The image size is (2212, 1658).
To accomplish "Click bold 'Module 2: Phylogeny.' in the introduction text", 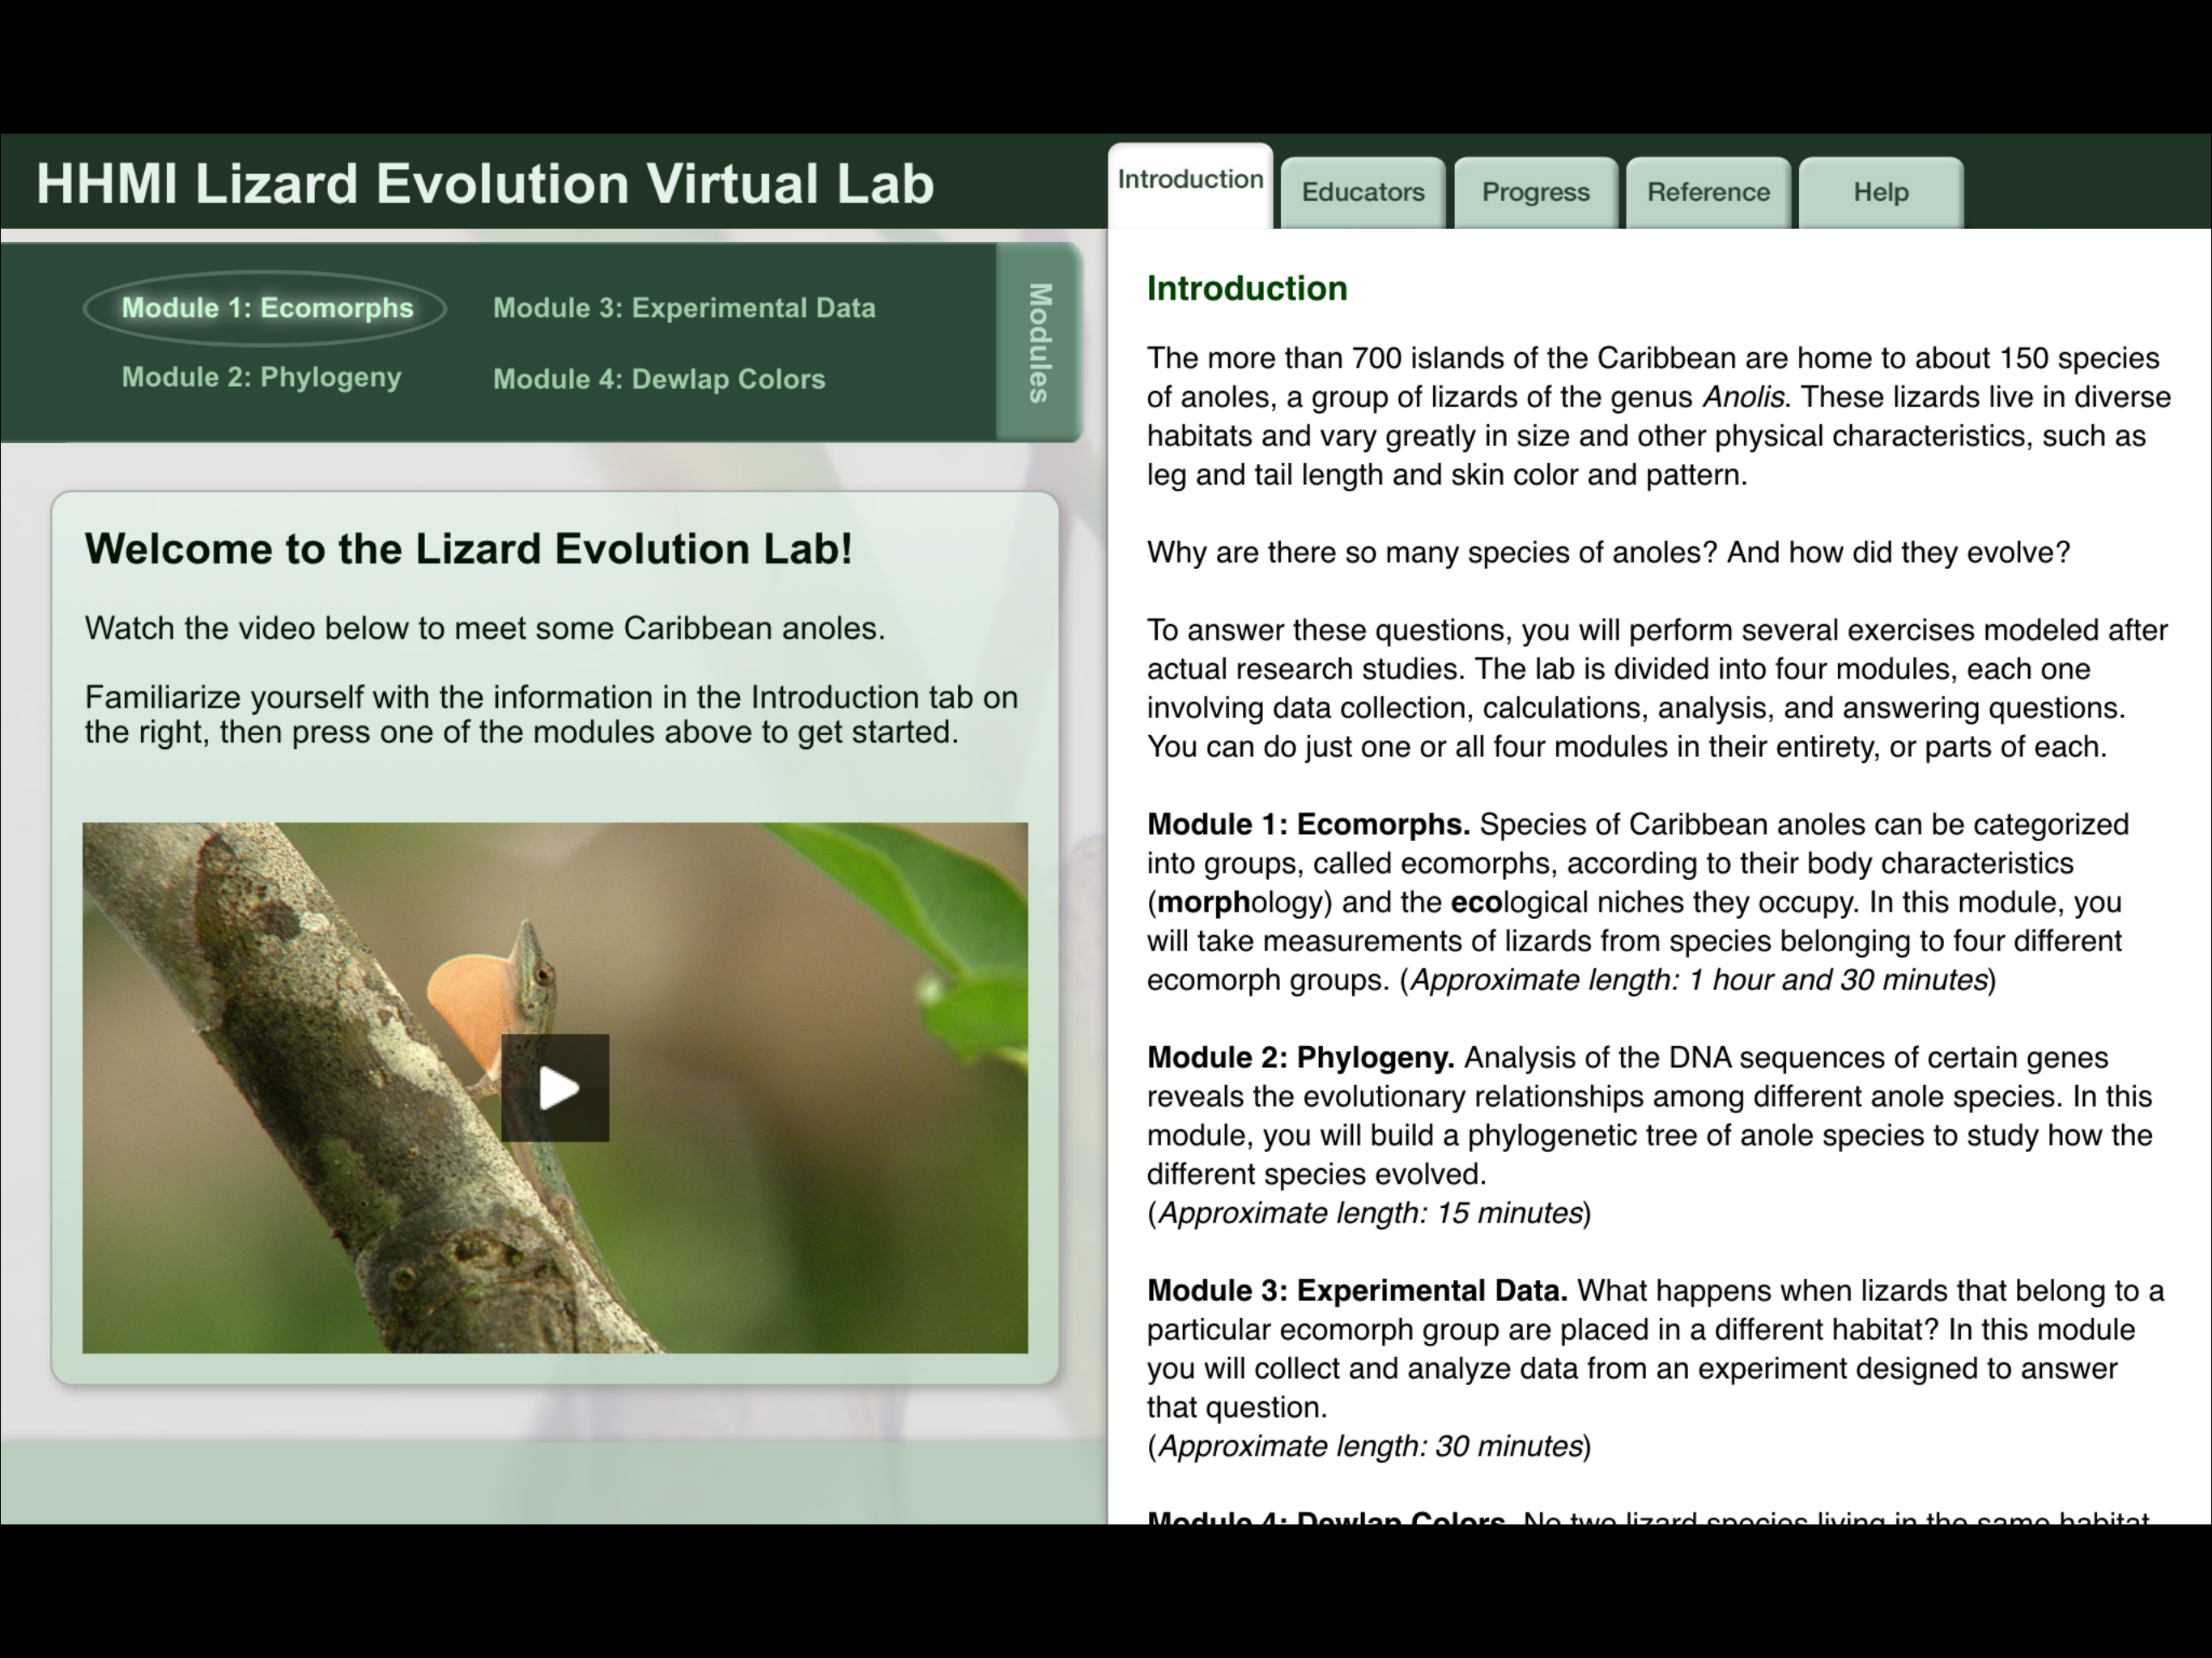I will coord(1300,1058).
